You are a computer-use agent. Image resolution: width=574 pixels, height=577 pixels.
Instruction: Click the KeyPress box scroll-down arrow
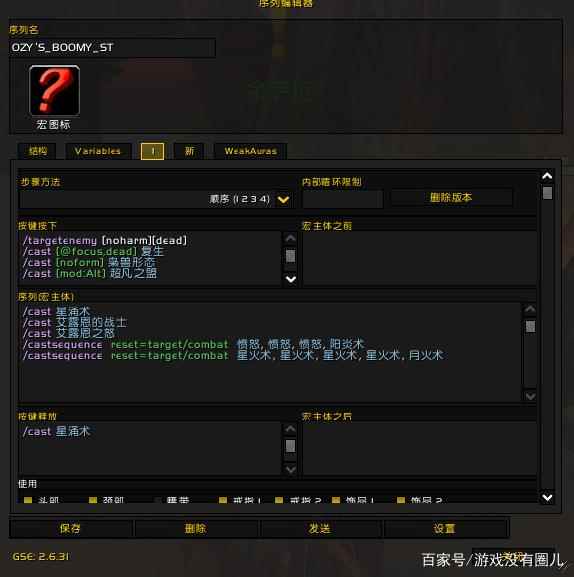click(291, 279)
